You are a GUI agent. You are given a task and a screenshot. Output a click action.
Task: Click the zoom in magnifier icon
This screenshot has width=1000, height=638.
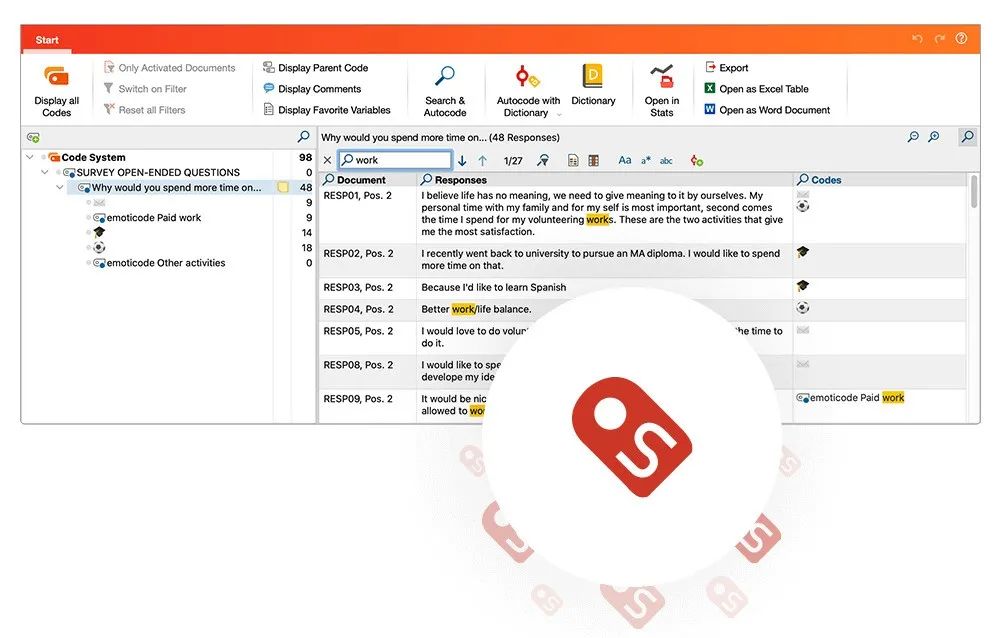(x=934, y=137)
